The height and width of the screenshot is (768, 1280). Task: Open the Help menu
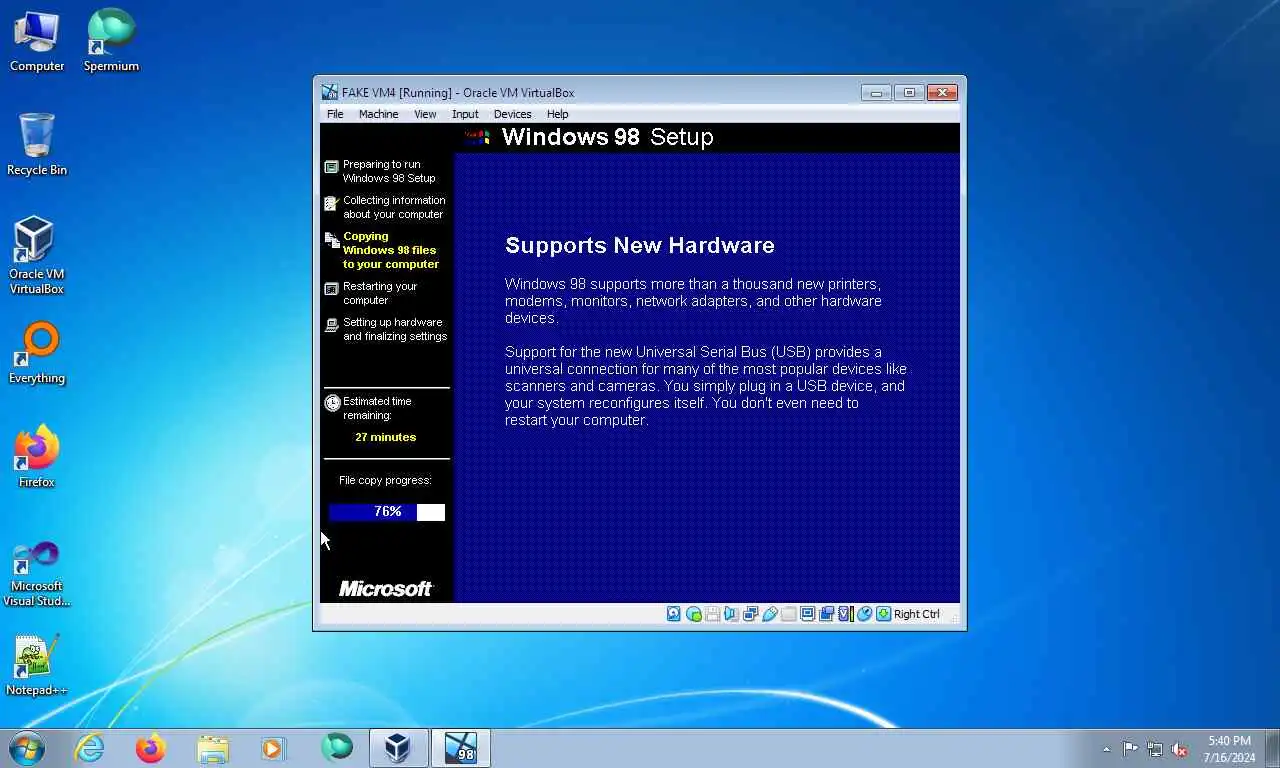[557, 114]
